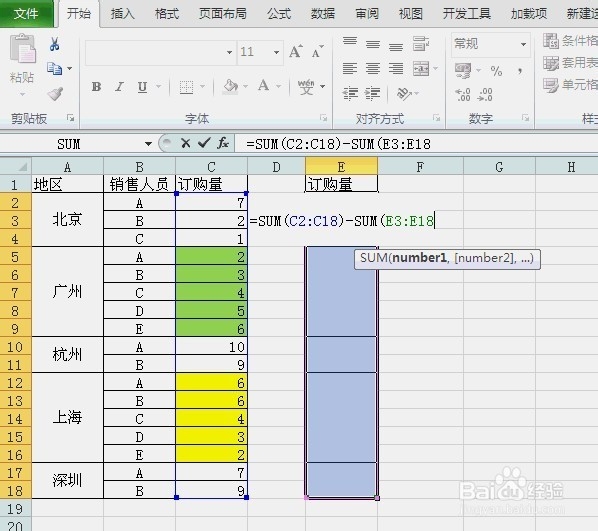Open the font name dropdown
This screenshot has width=598, height=531.
tap(230, 52)
